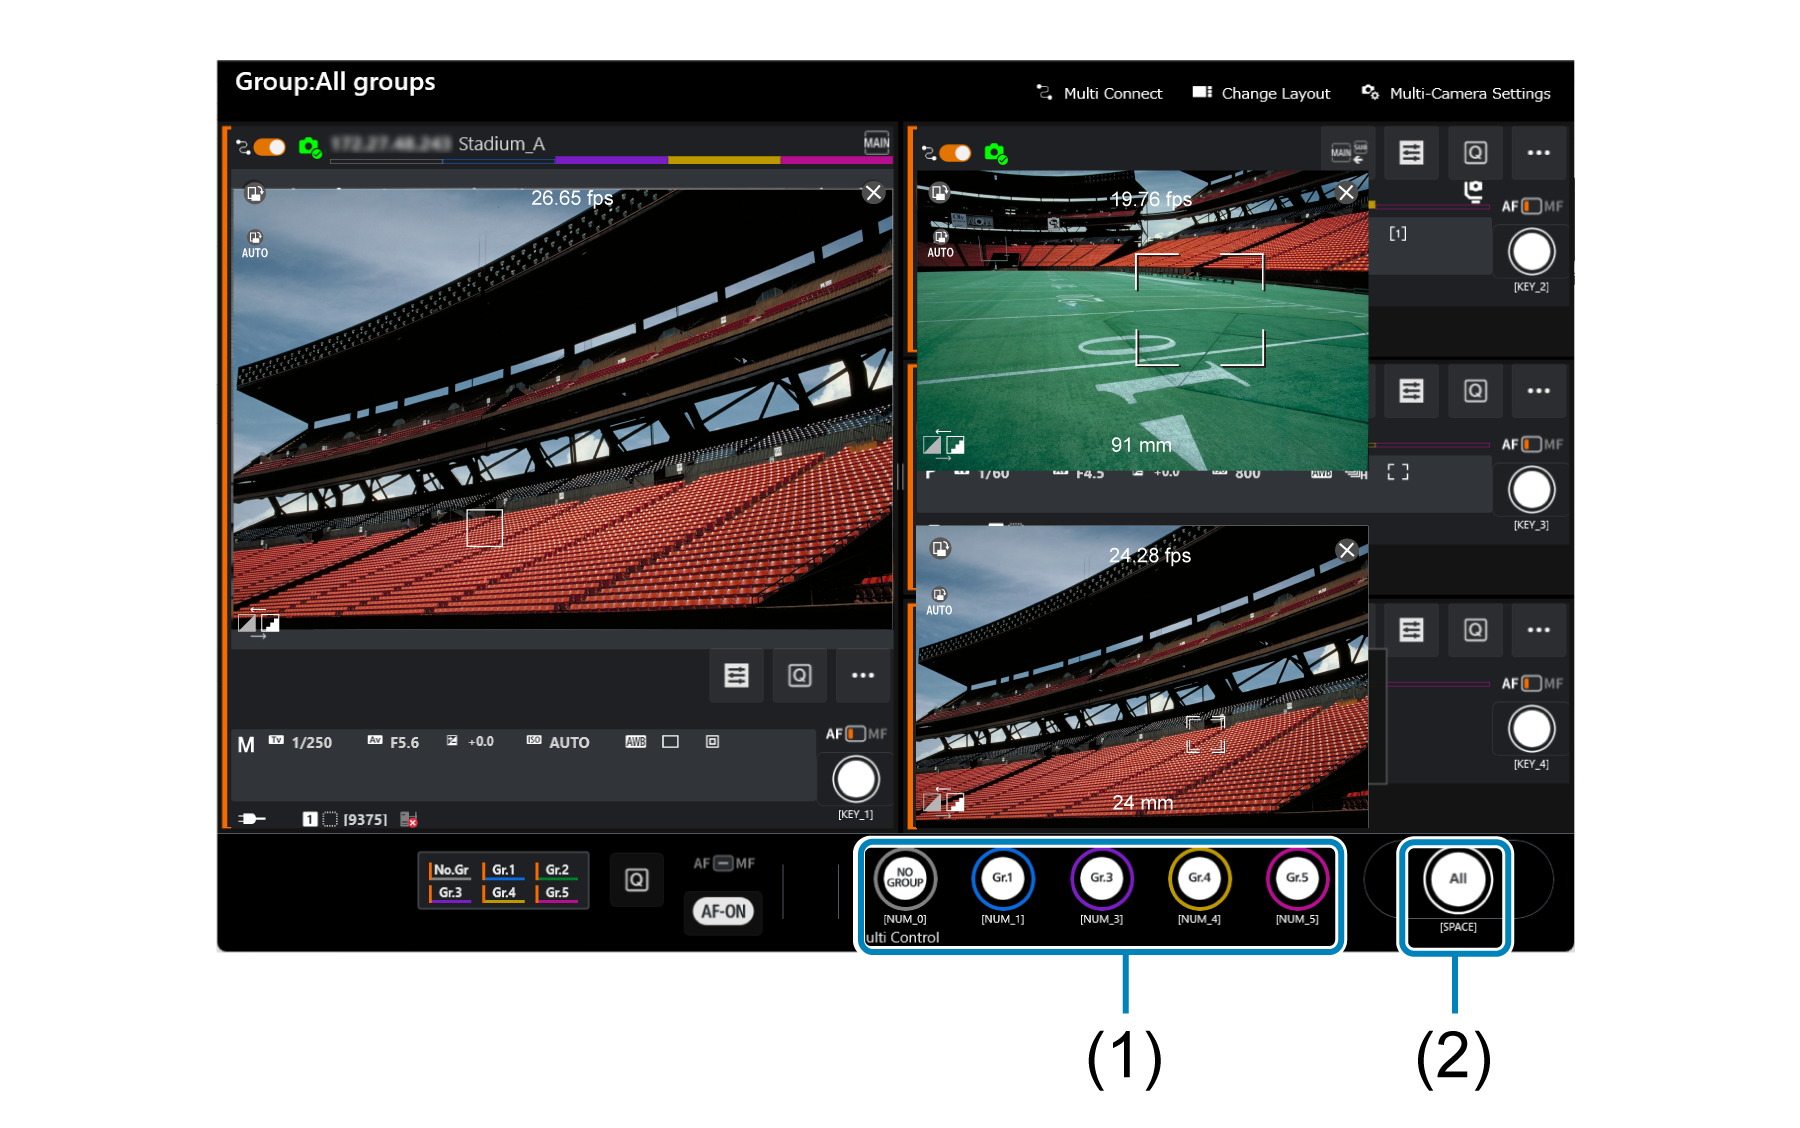Click AUTO rotation icon on 26.65 fps view

coord(255,245)
